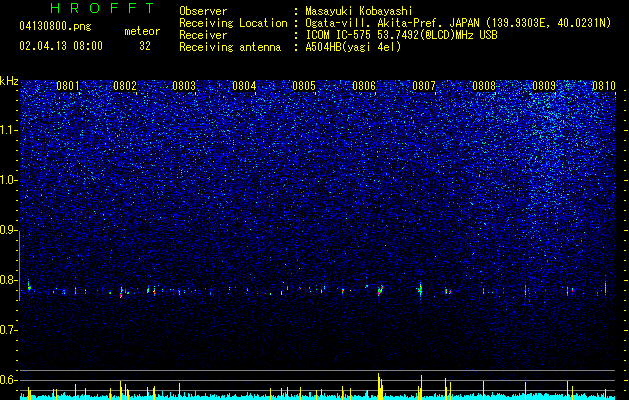
Task: Click the meteor count value 32
Action: pyautogui.click(x=145, y=46)
